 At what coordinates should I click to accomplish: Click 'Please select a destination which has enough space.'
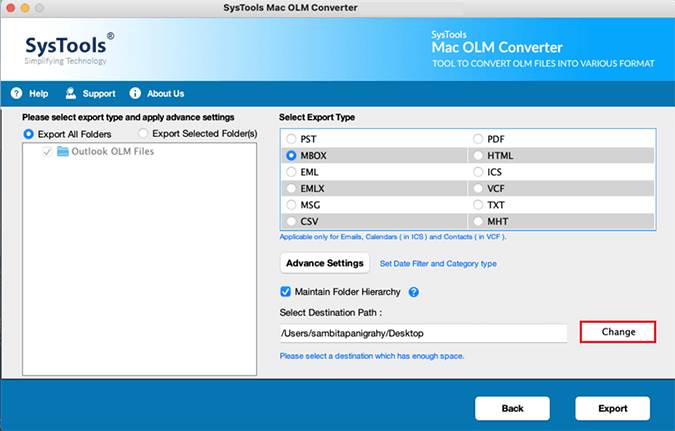(372, 356)
